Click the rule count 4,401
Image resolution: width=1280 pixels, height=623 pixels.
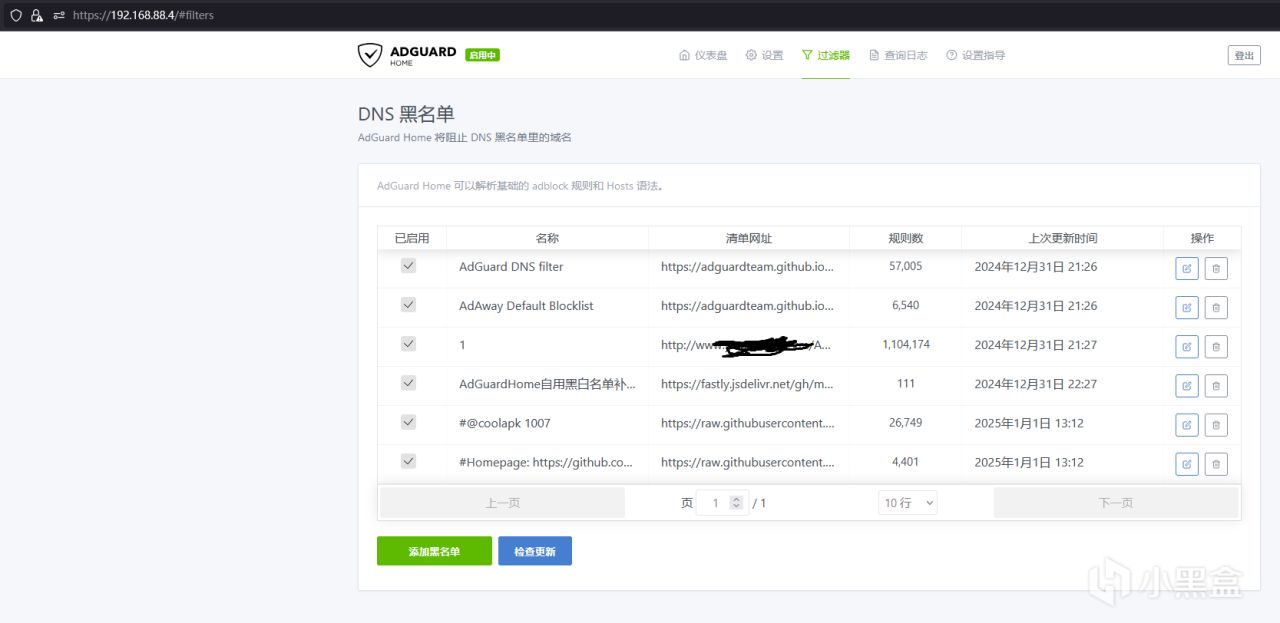(906, 461)
